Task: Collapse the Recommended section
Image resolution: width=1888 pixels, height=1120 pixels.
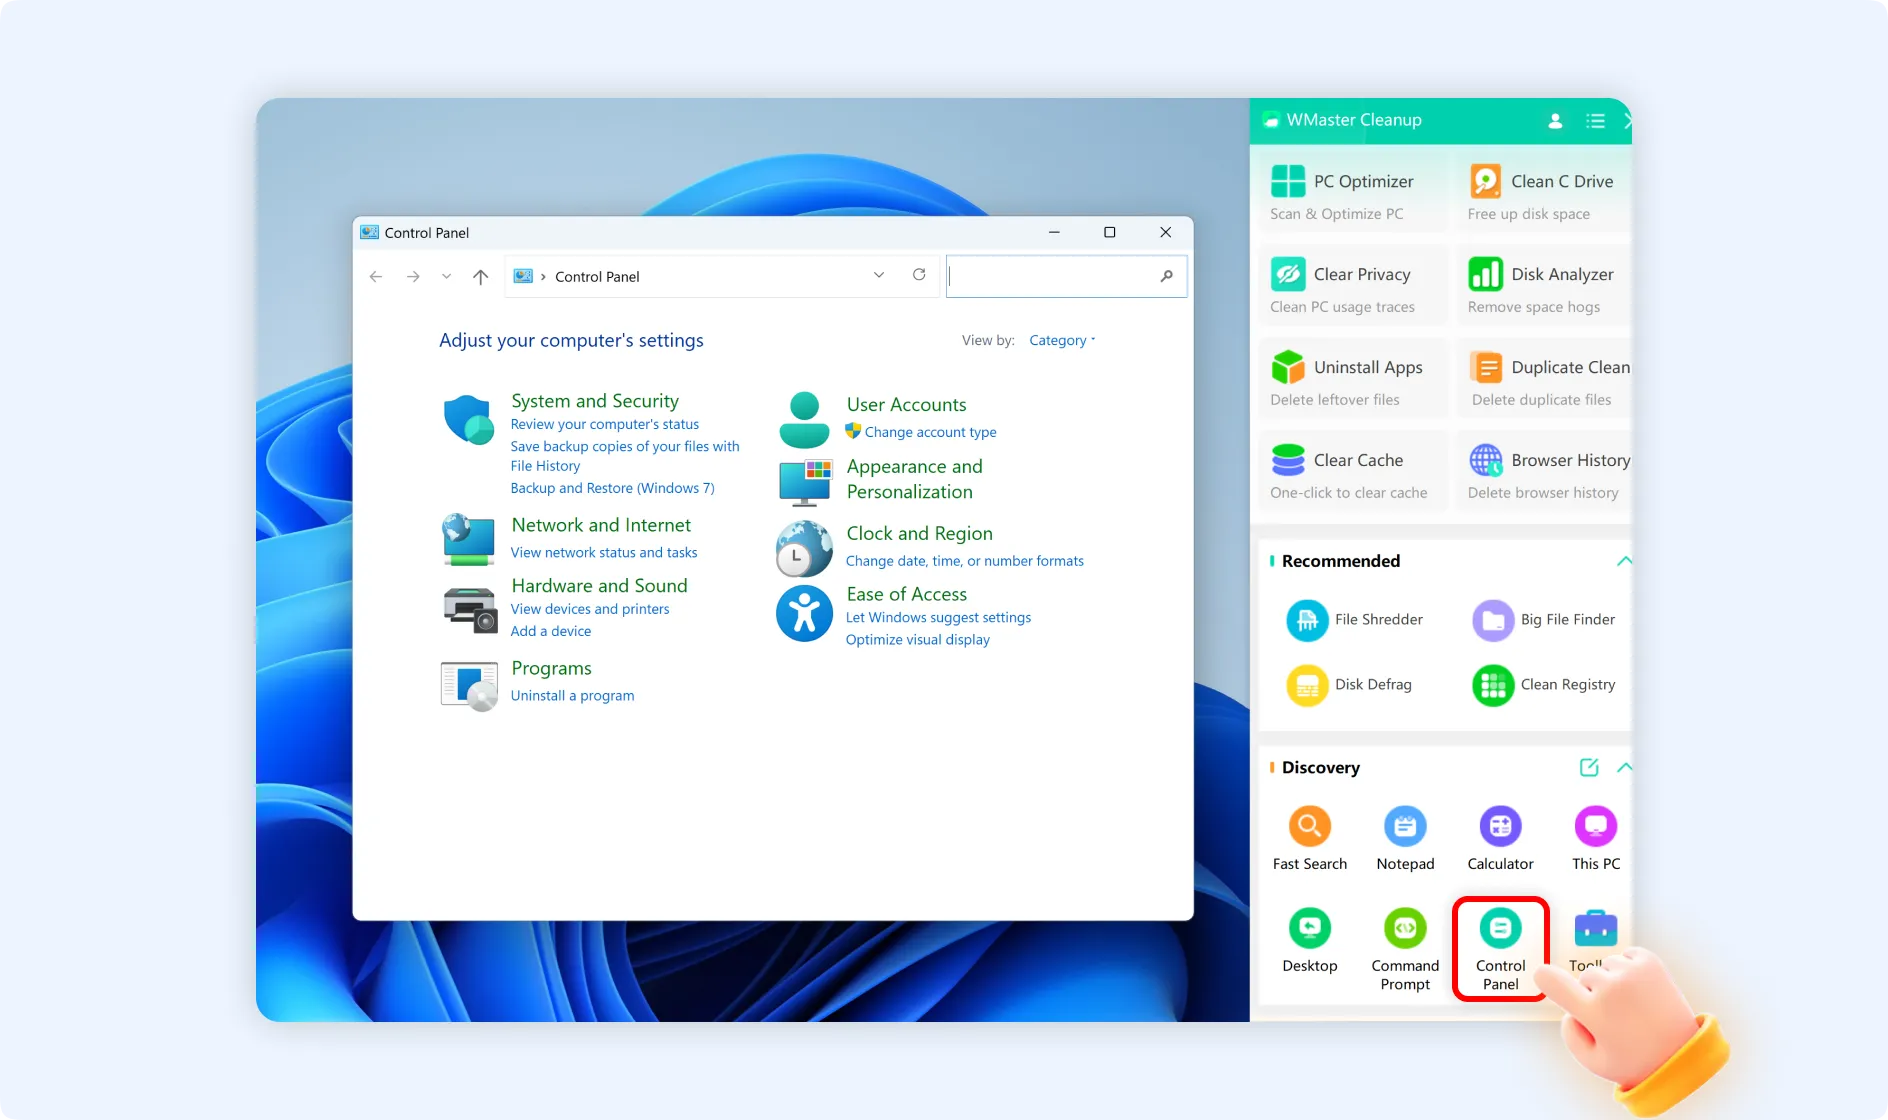Action: [1625, 561]
